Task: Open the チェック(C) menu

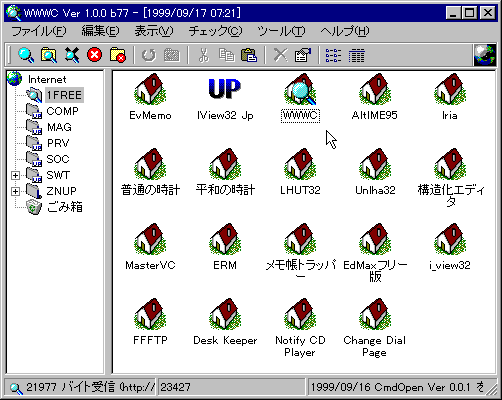Action: pyautogui.click(x=215, y=31)
